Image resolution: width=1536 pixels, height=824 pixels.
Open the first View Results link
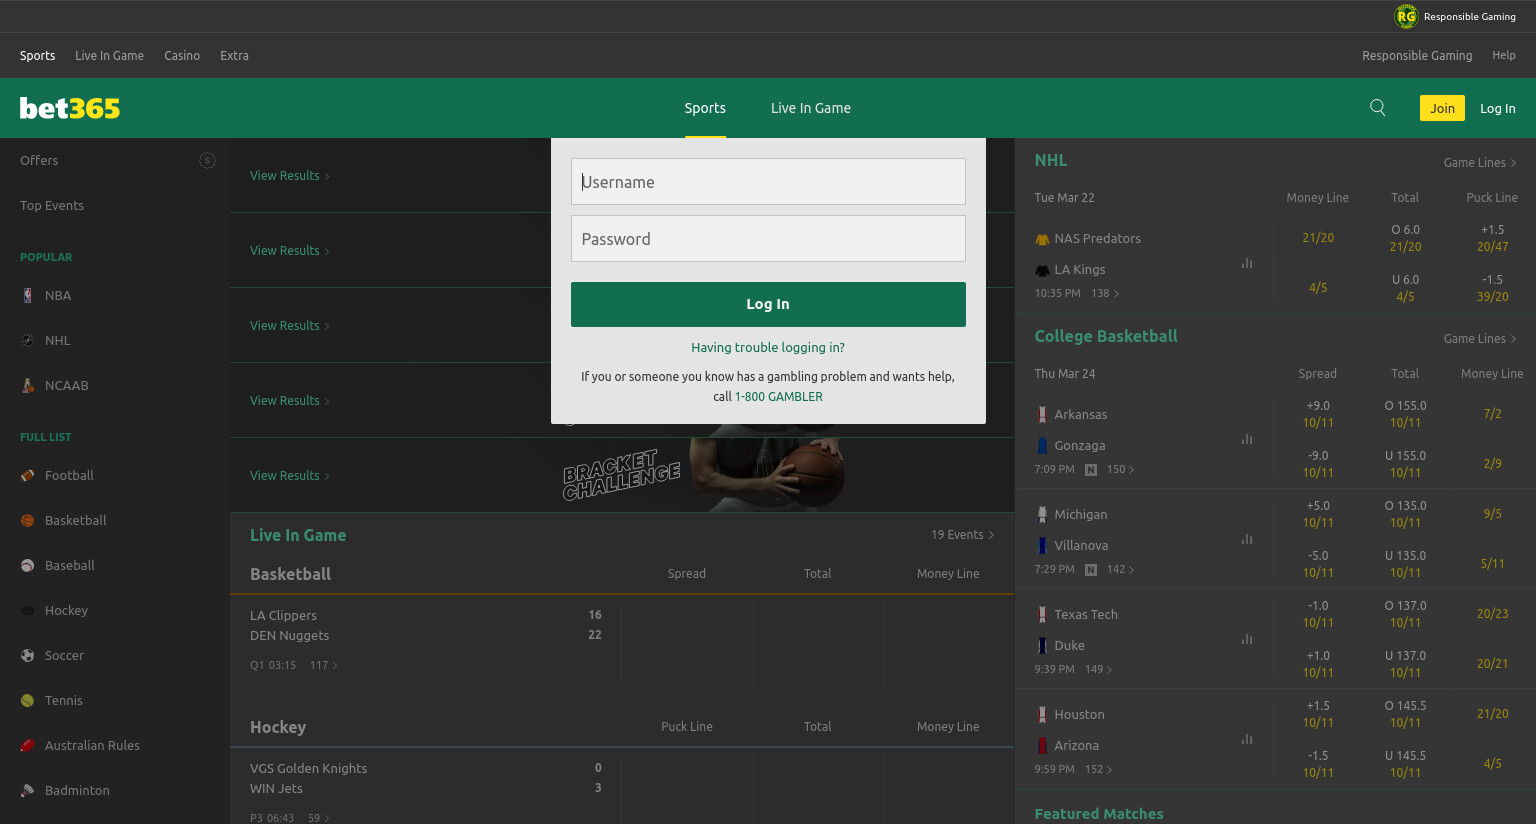click(290, 175)
